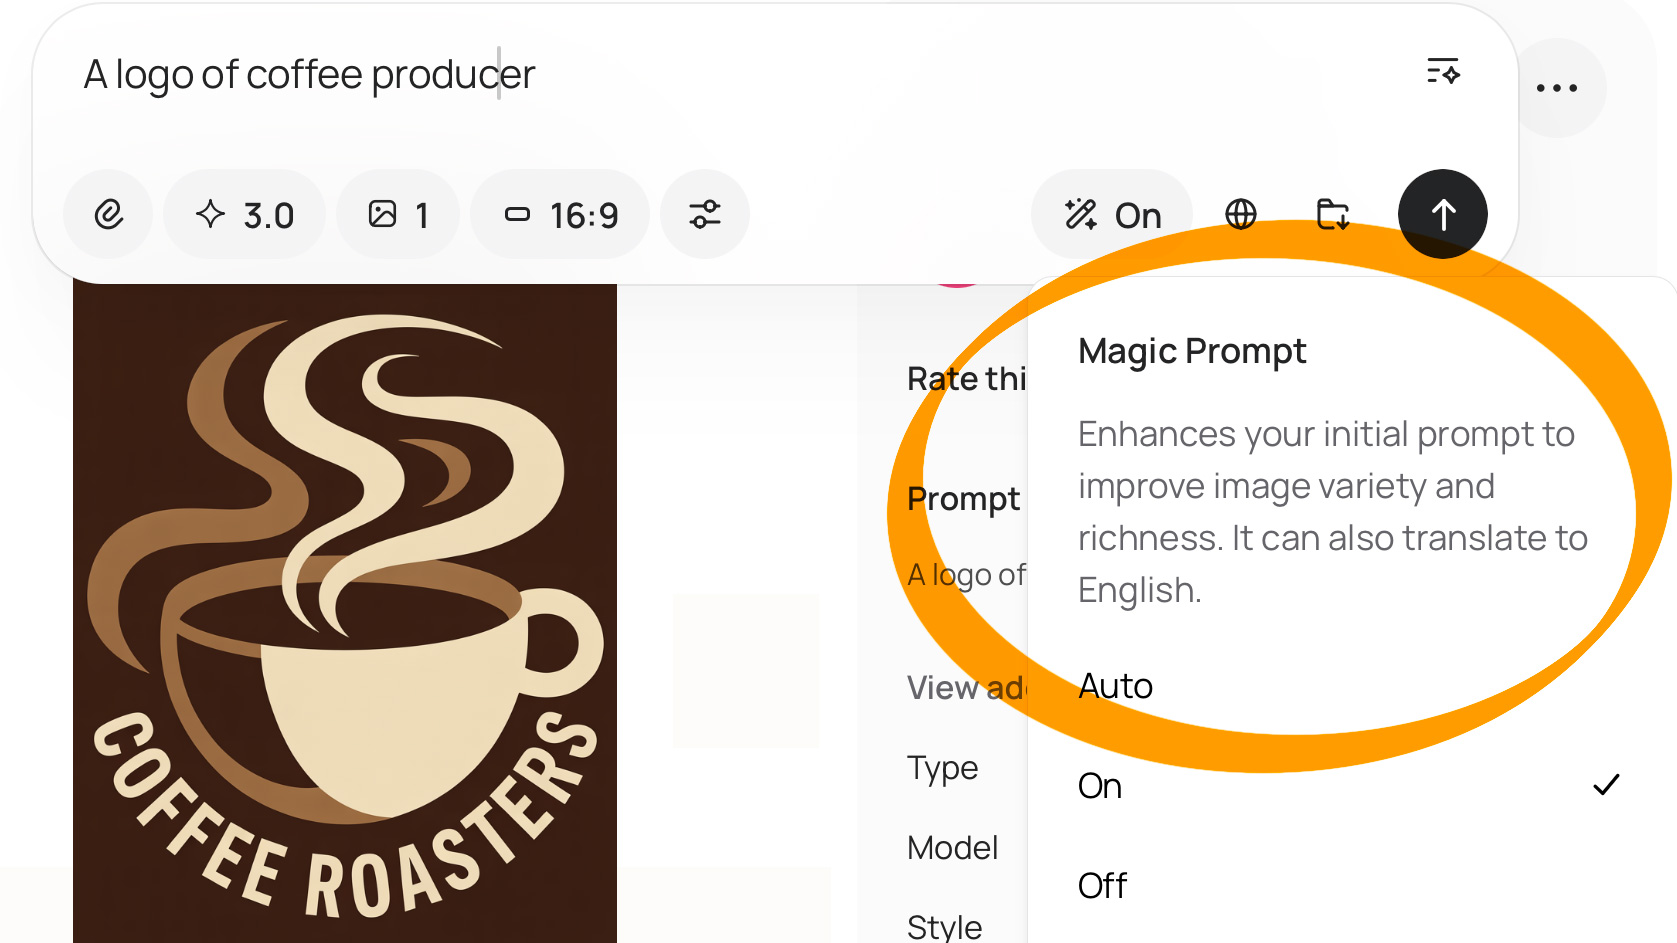
Task: Open the 3.0 model version selector
Action: [245, 214]
